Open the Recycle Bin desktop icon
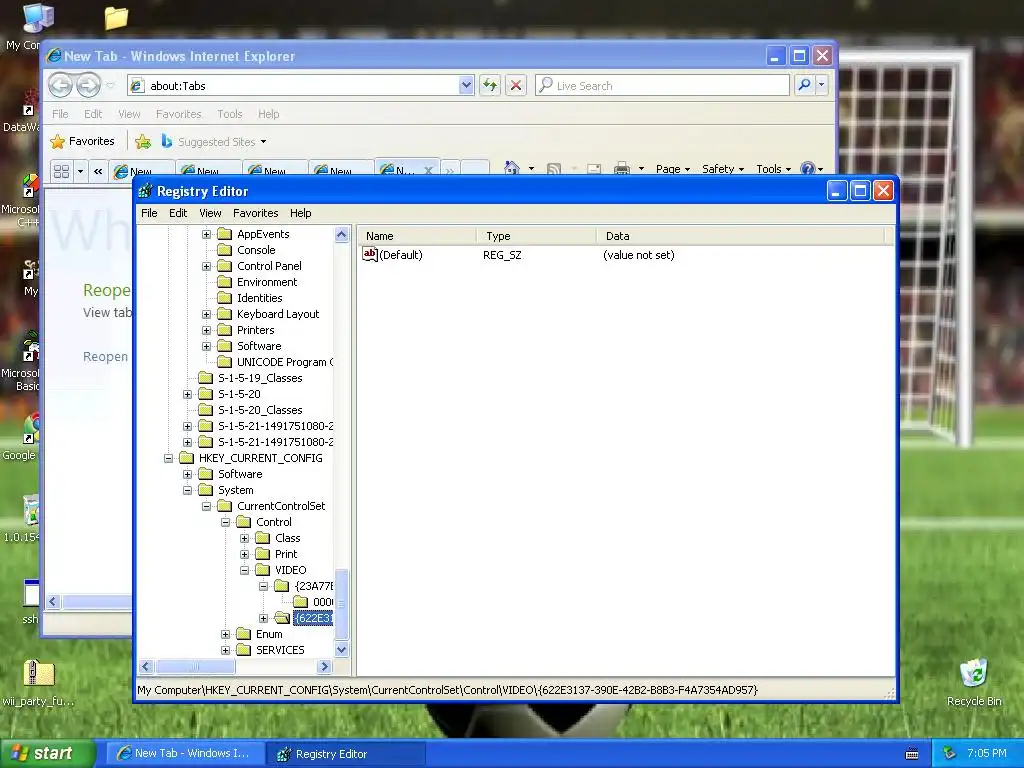 click(974, 683)
